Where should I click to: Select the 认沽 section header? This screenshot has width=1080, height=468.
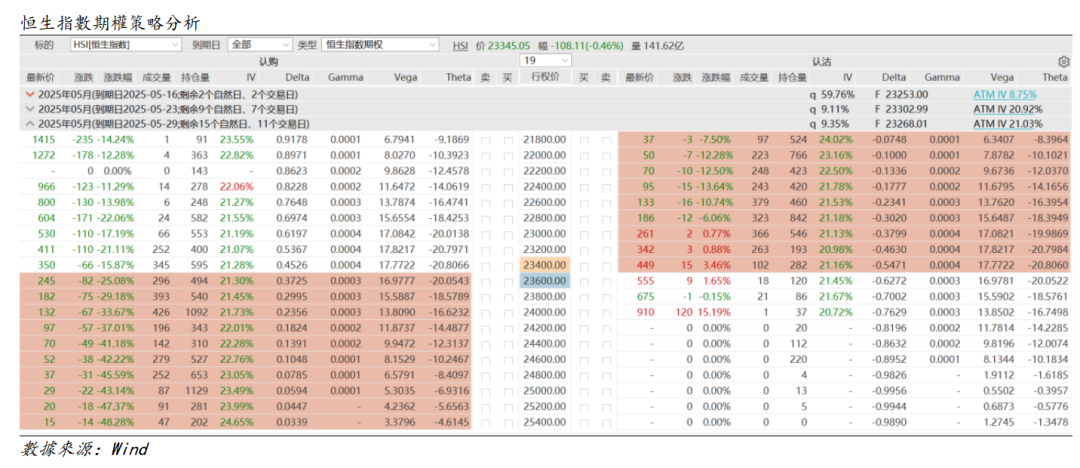(822, 61)
